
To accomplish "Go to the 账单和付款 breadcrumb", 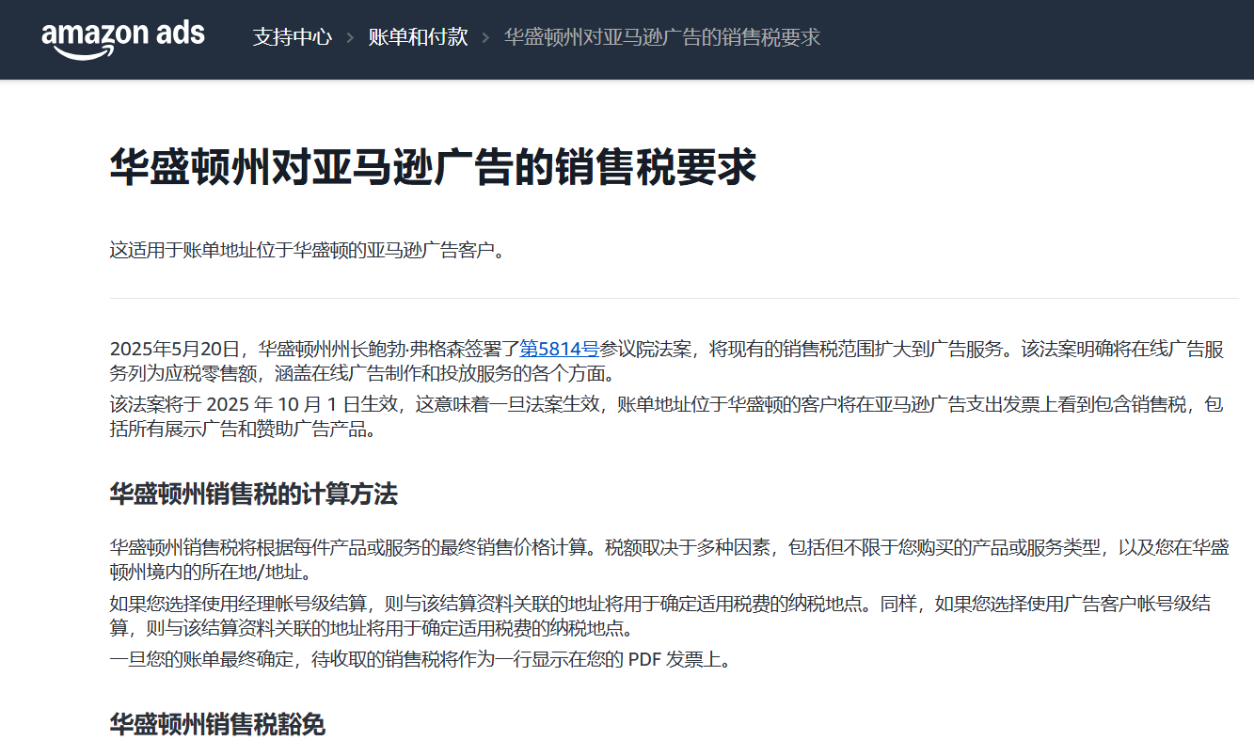I will (x=417, y=37).
